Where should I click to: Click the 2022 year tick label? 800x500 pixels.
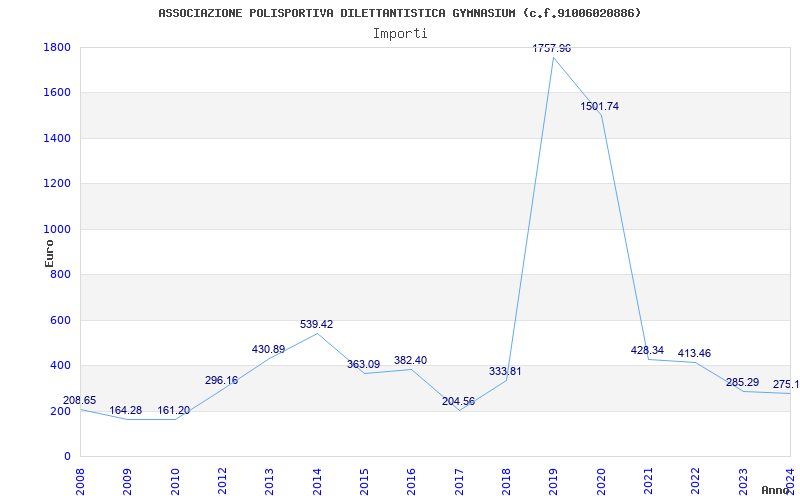coord(695,482)
